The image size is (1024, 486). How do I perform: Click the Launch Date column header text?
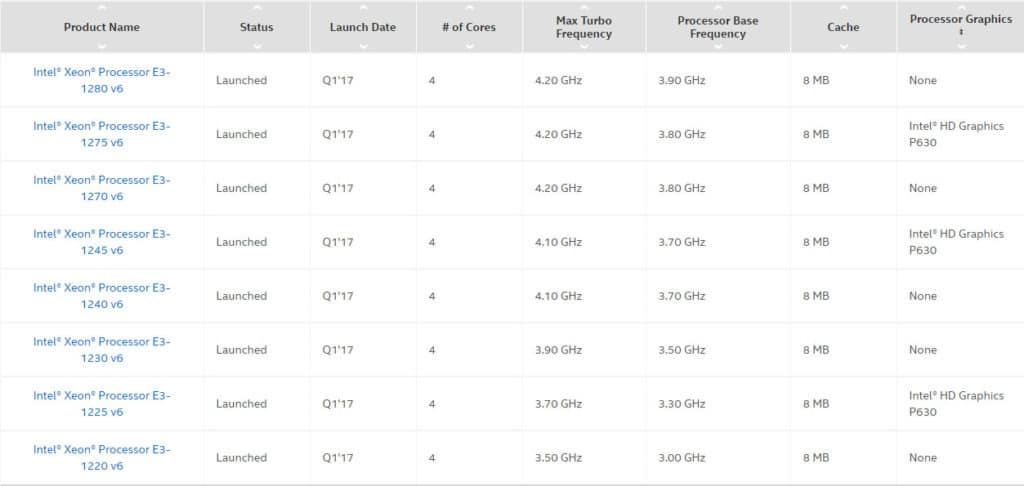[363, 27]
